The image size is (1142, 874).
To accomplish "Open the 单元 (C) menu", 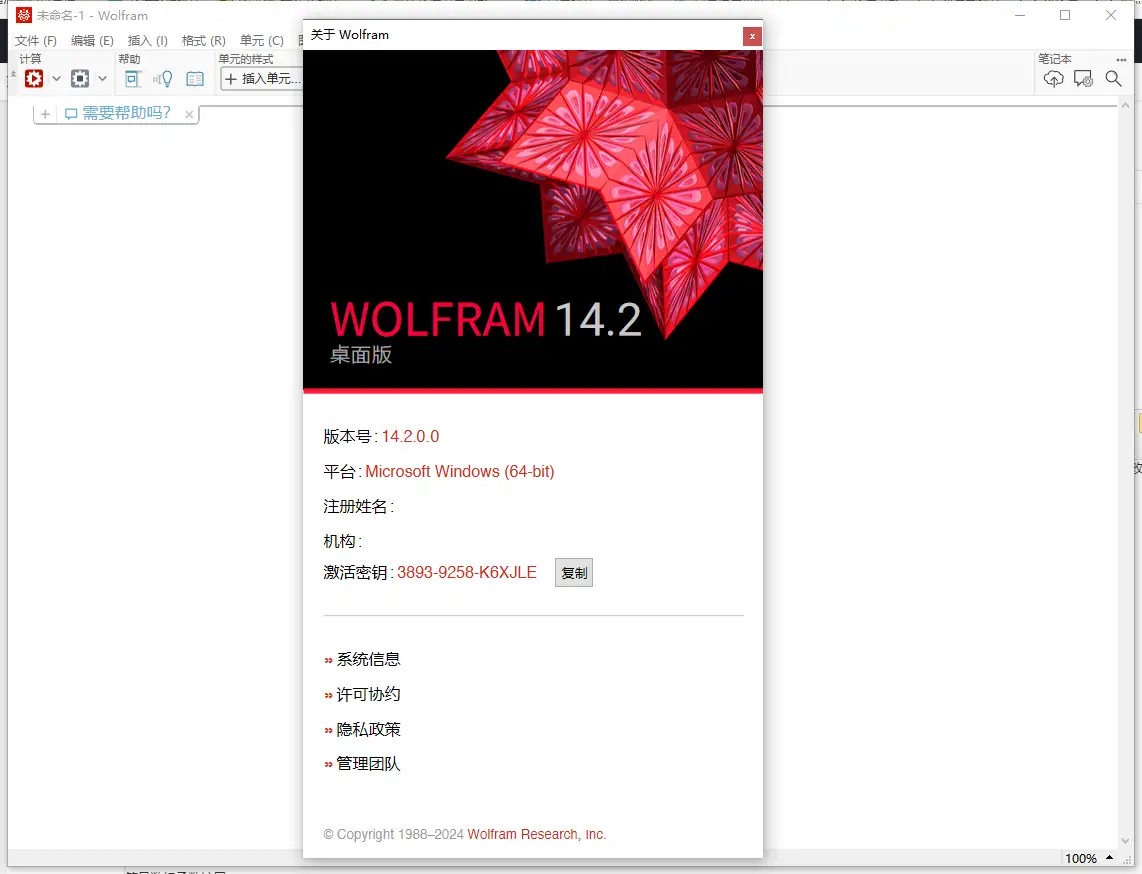I will point(262,41).
